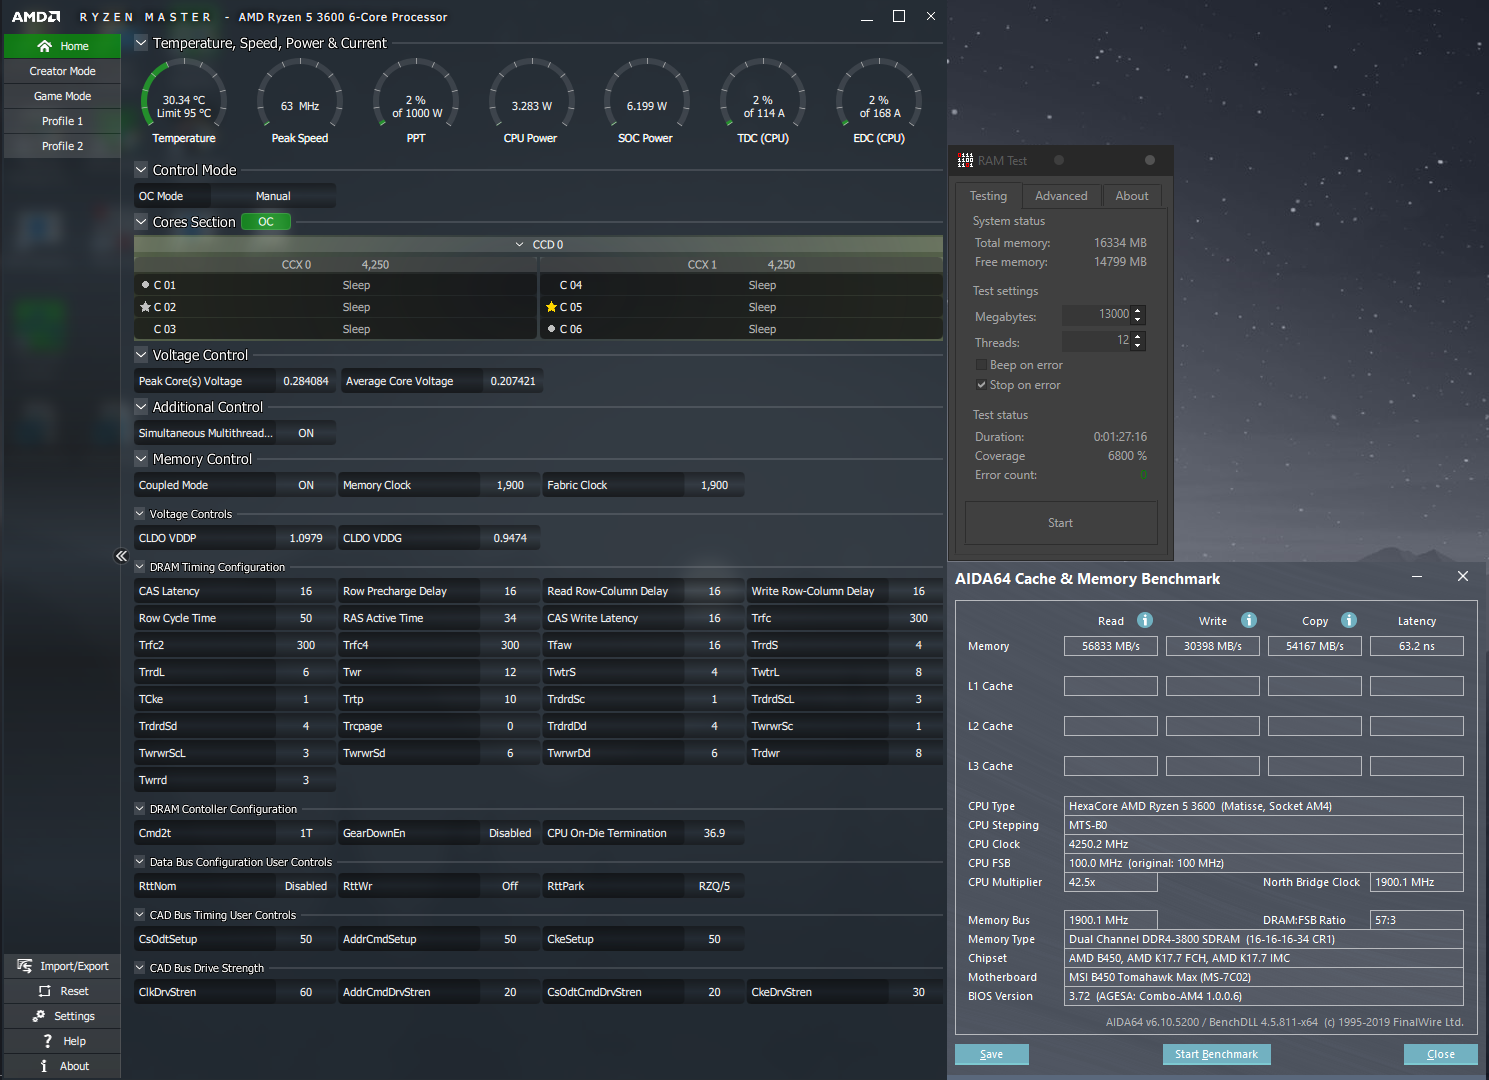Collapse CAD Bus Drive Strength section
The image size is (1489, 1080).
point(140,968)
